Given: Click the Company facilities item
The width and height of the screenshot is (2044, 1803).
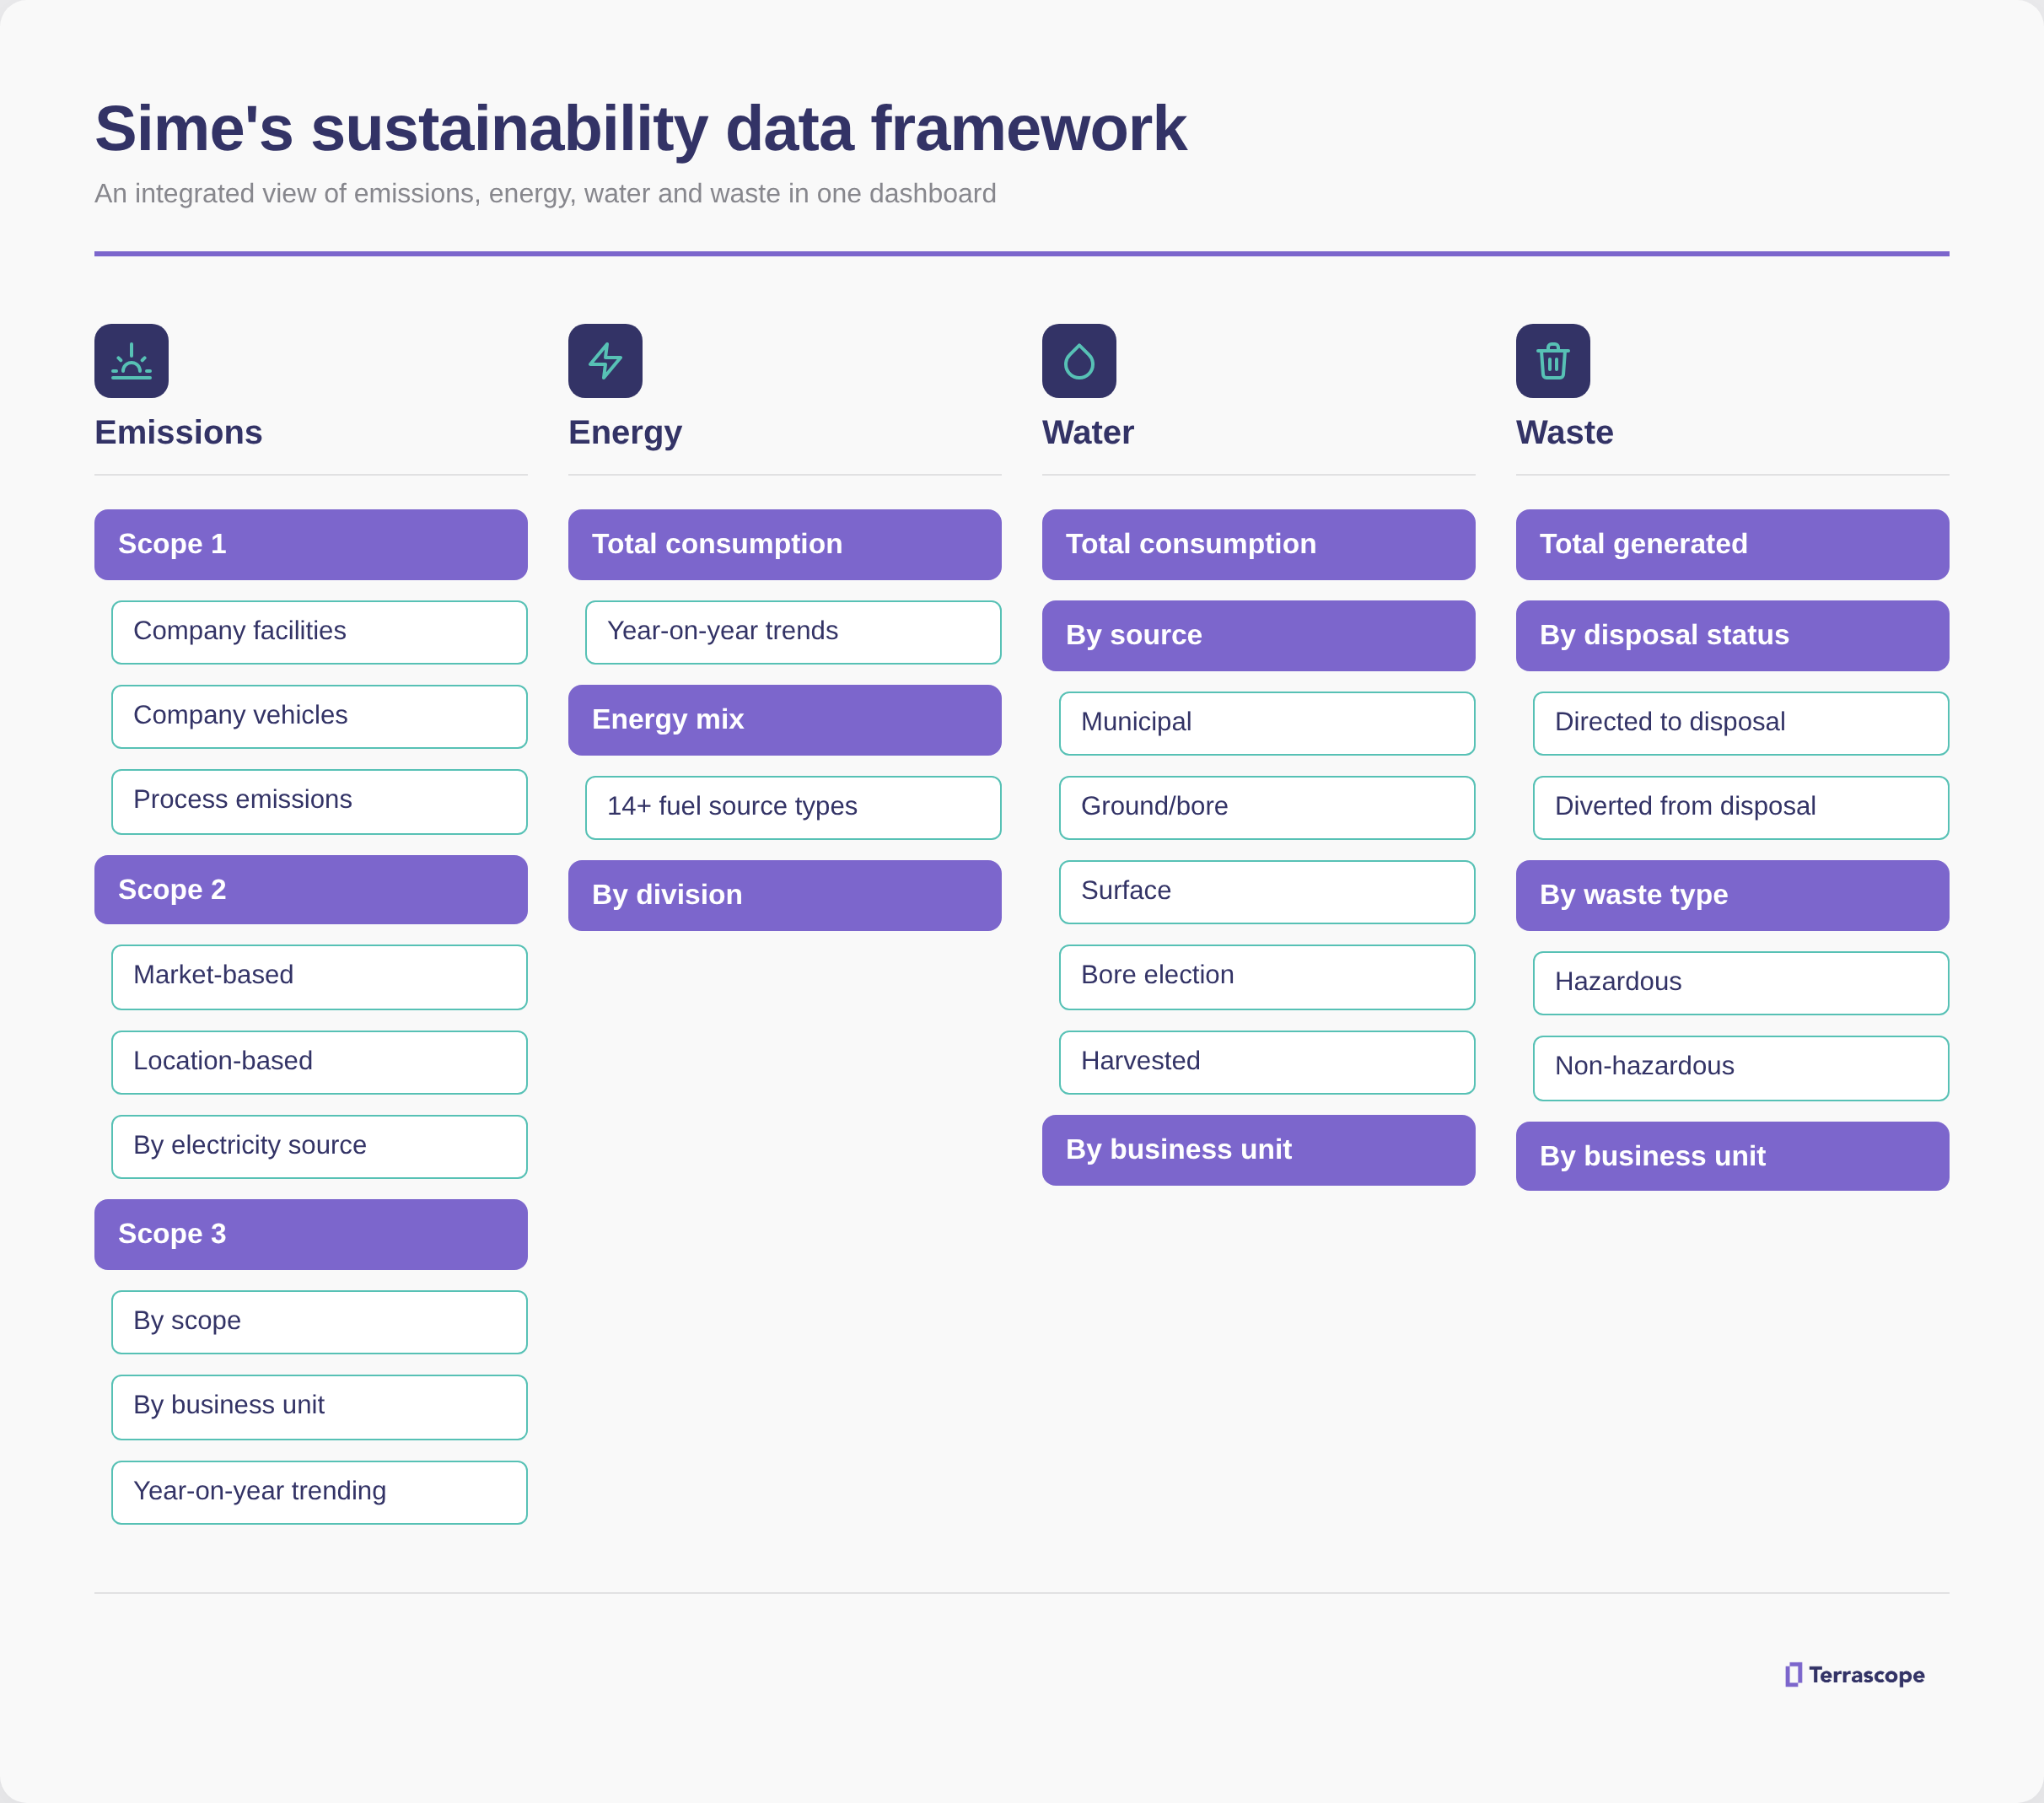Looking at the screenshot, I should 319,632.
